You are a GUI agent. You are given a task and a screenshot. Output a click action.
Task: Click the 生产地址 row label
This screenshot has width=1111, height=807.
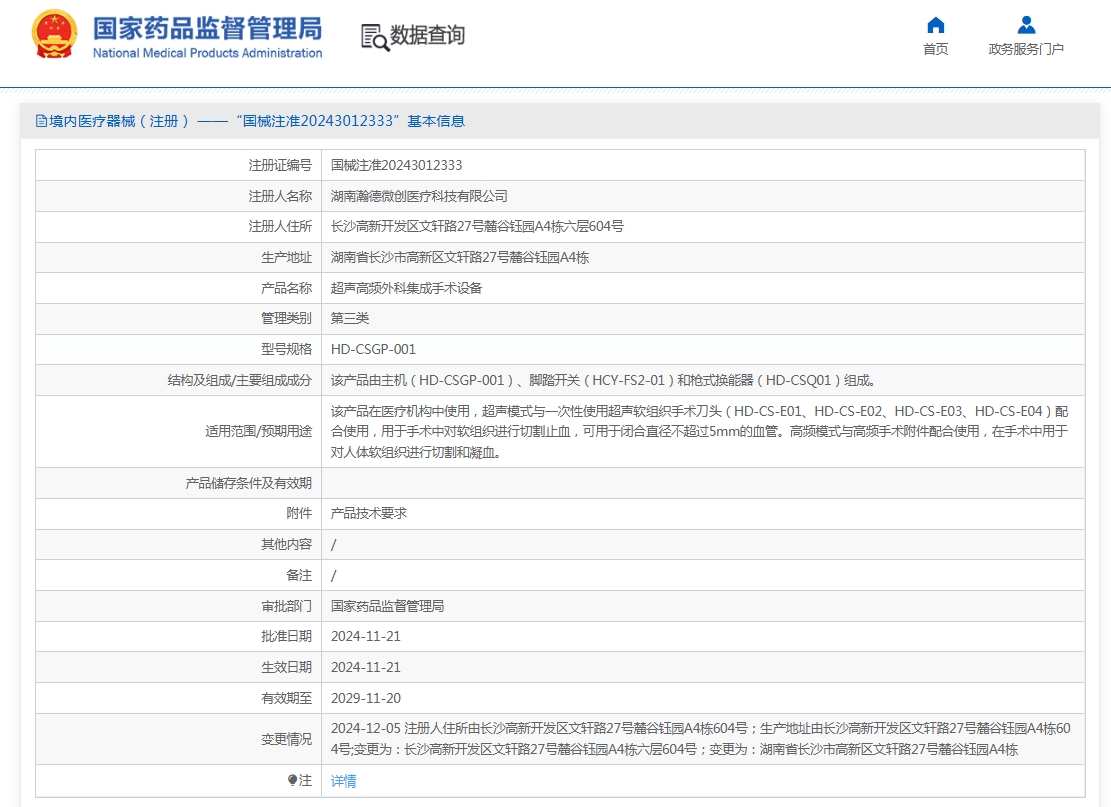point(286,258)
